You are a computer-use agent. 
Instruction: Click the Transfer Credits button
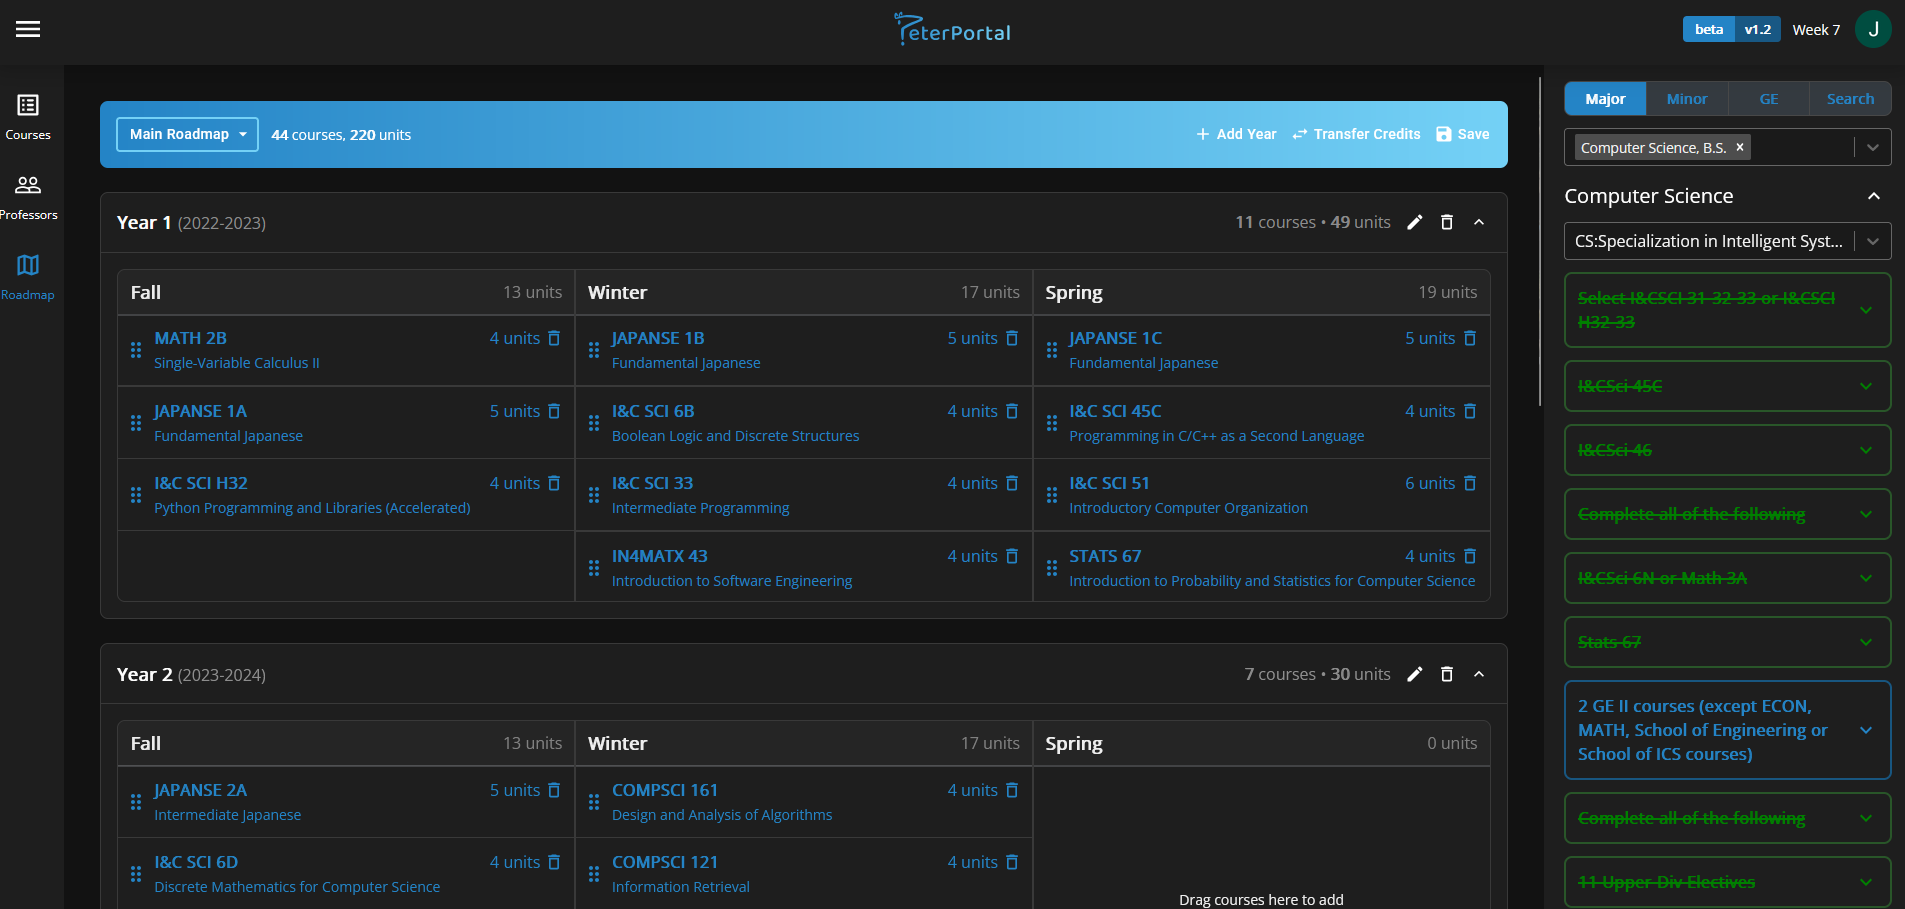click(x=1356, y=134)
